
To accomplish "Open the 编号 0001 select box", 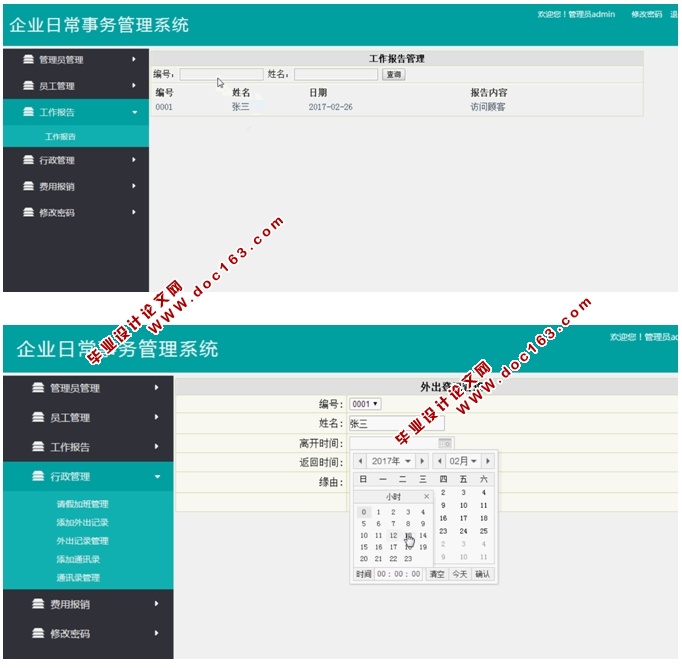I will (365, 404).
